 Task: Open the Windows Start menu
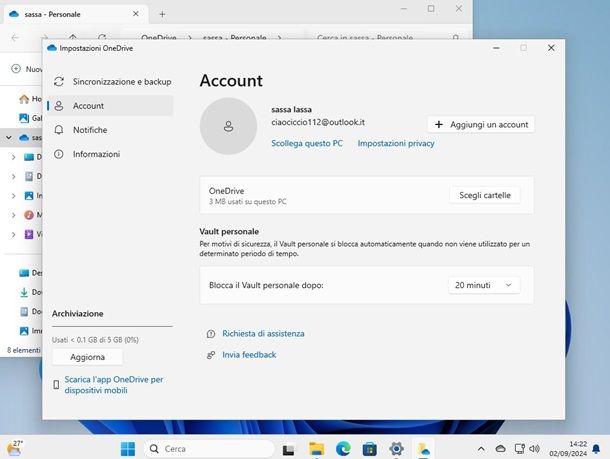tap(128, 449)
